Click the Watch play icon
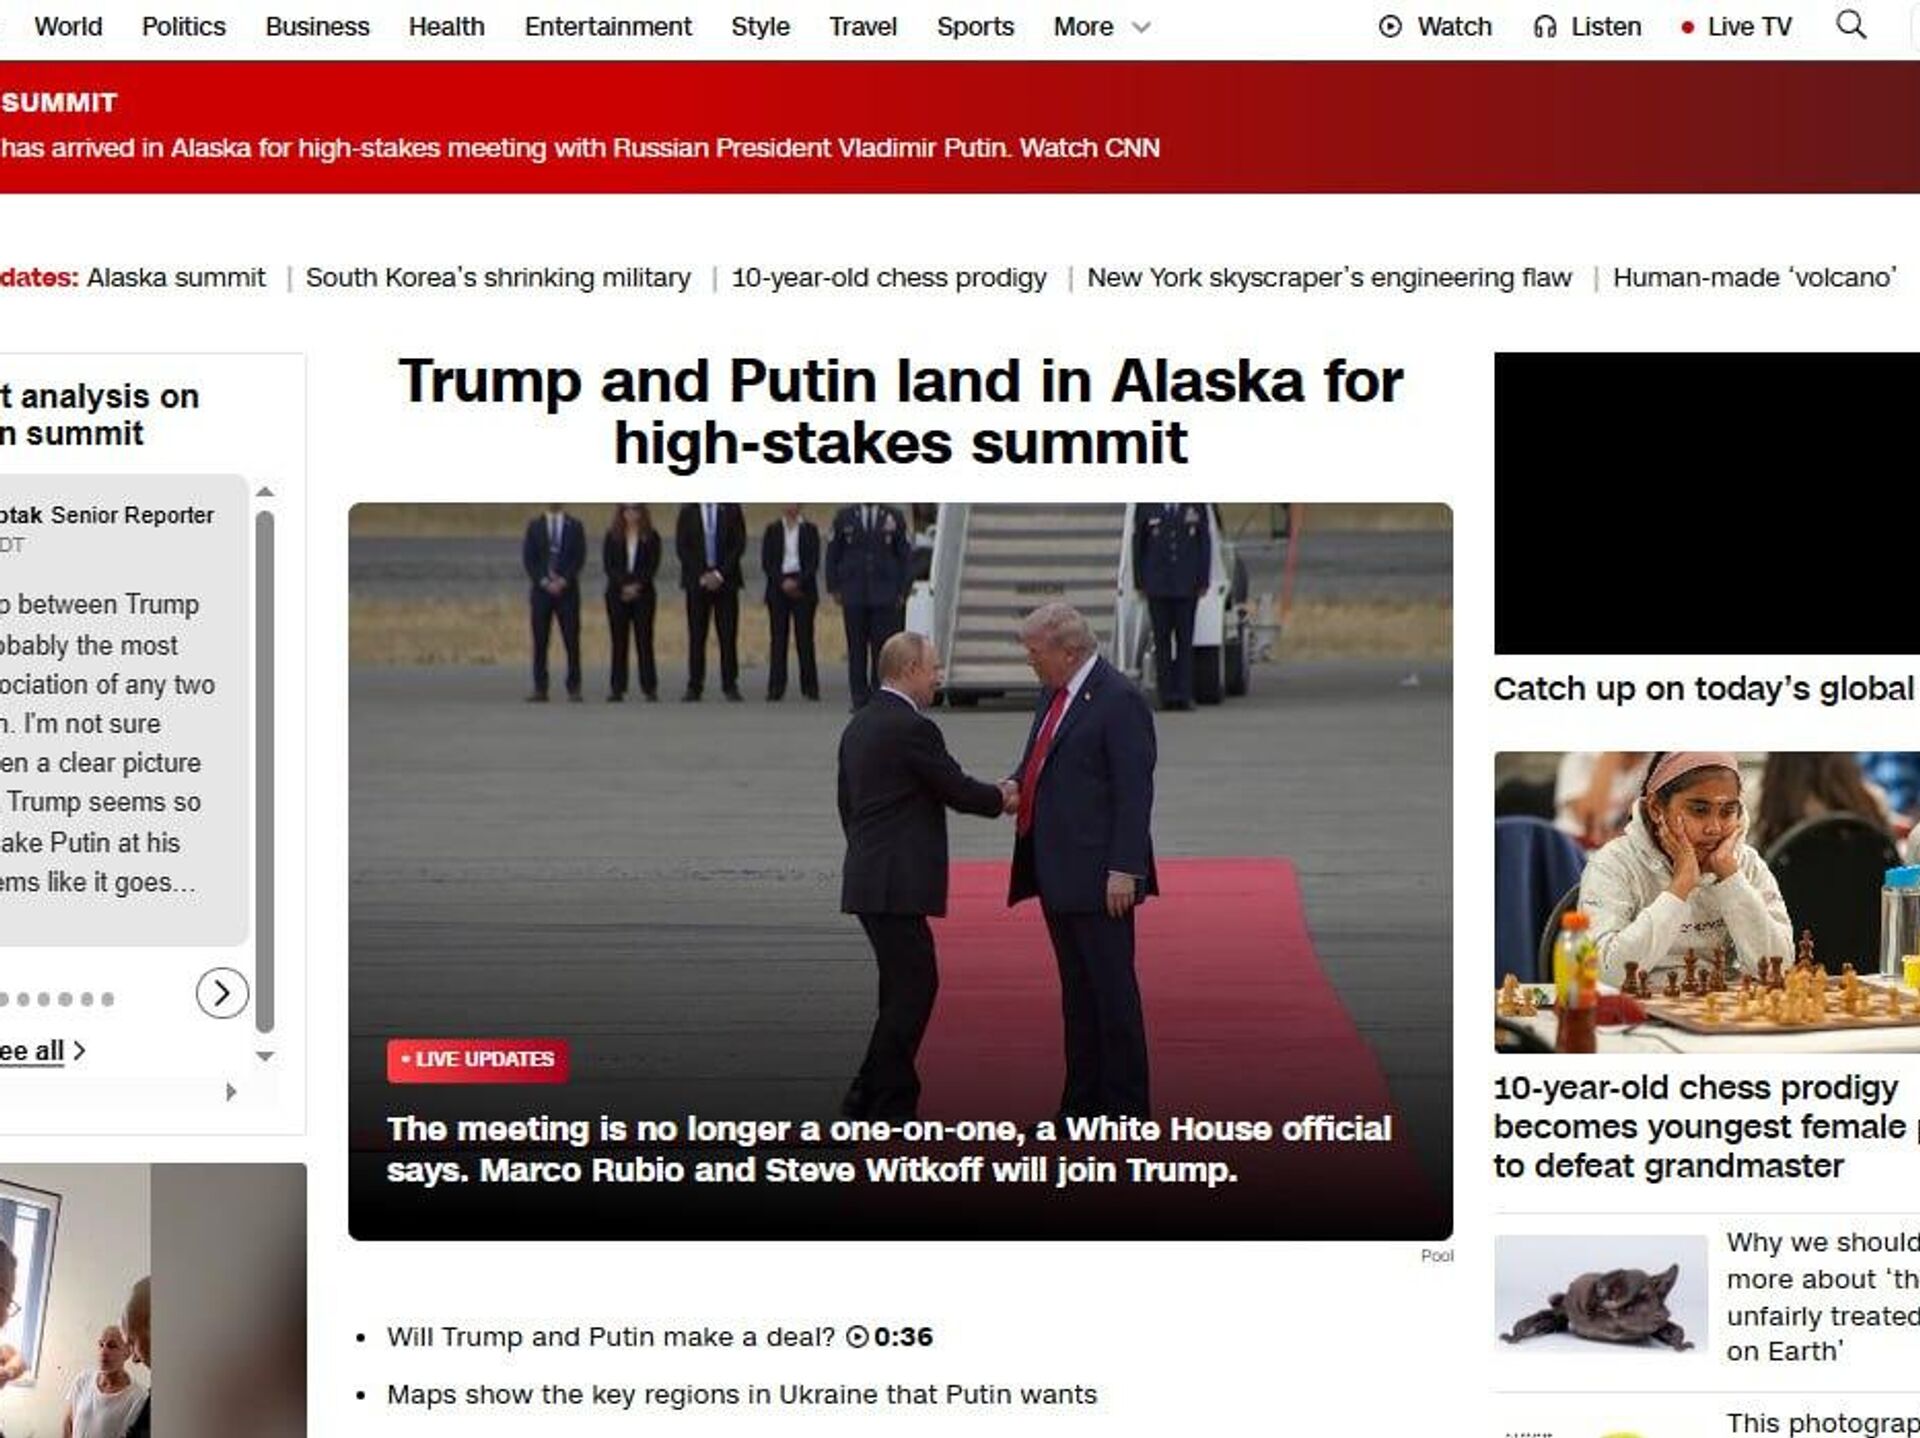Image resolution: width=1920 pixels, height=1438 pixels. [1390, 27]
